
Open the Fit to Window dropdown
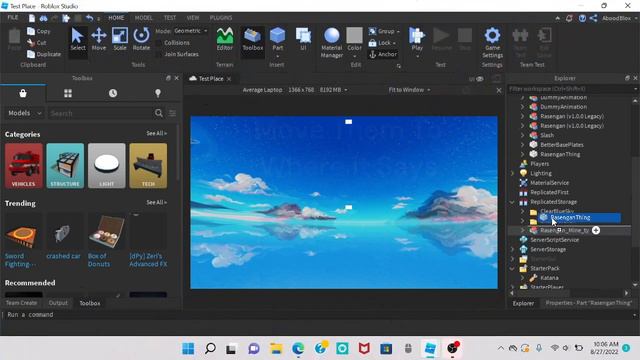(x=409, y=90)
